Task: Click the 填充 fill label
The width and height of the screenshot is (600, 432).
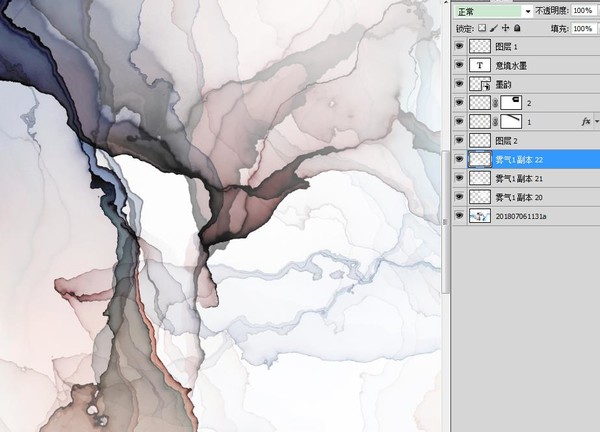Action: point(560,28)
